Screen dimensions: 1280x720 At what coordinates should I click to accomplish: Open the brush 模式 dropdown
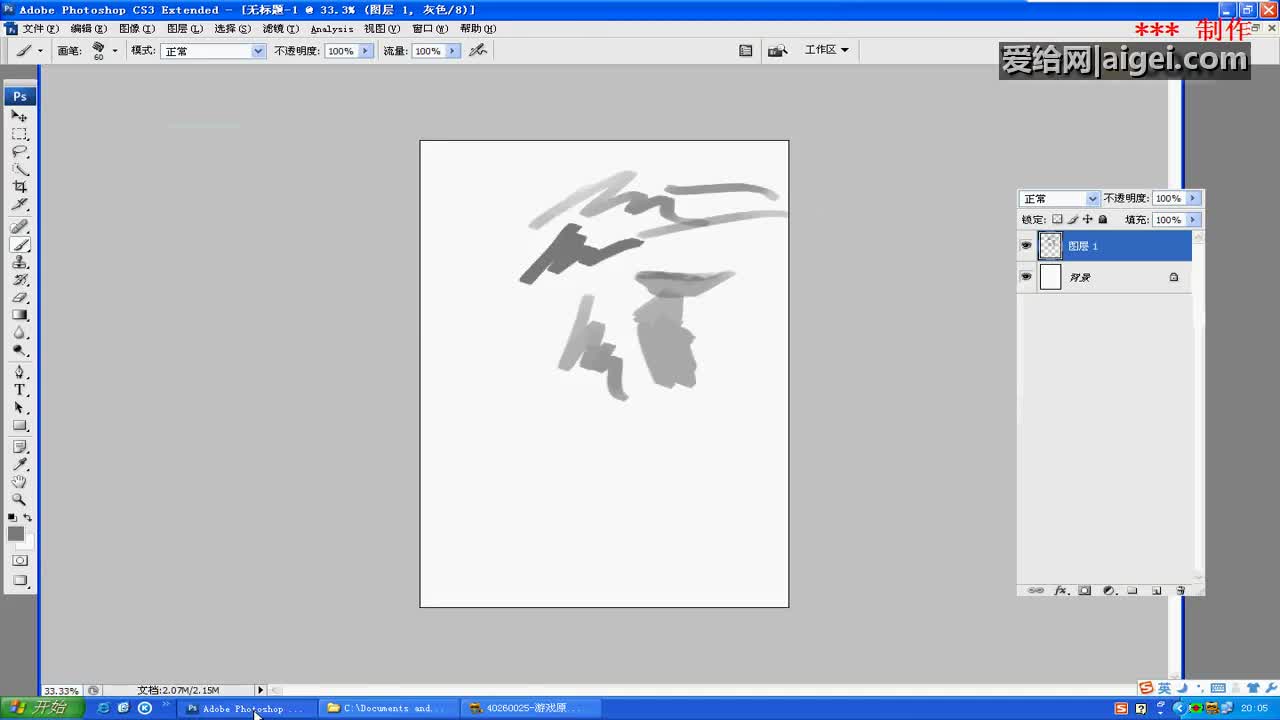pyautogui.click(x=212, y=51)
